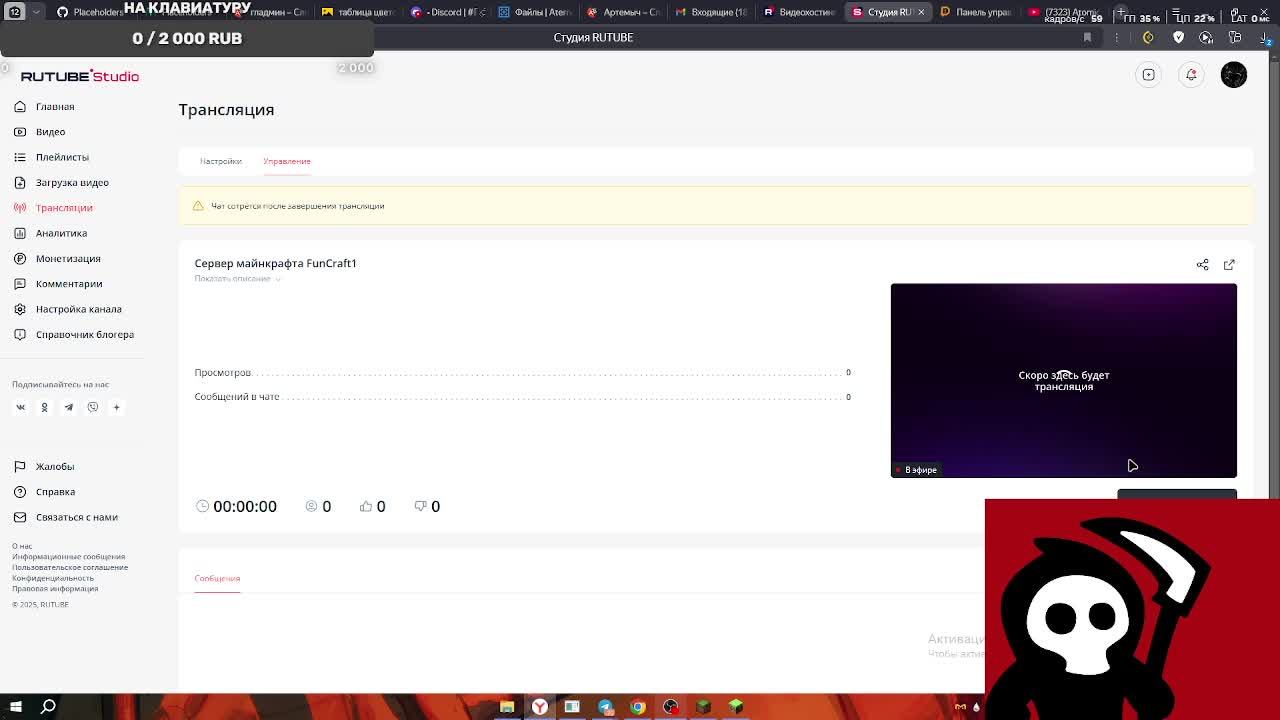The width and height of the screenshot is (1280, 720).
Task: Switch to Управление tab
Action: 287,161
